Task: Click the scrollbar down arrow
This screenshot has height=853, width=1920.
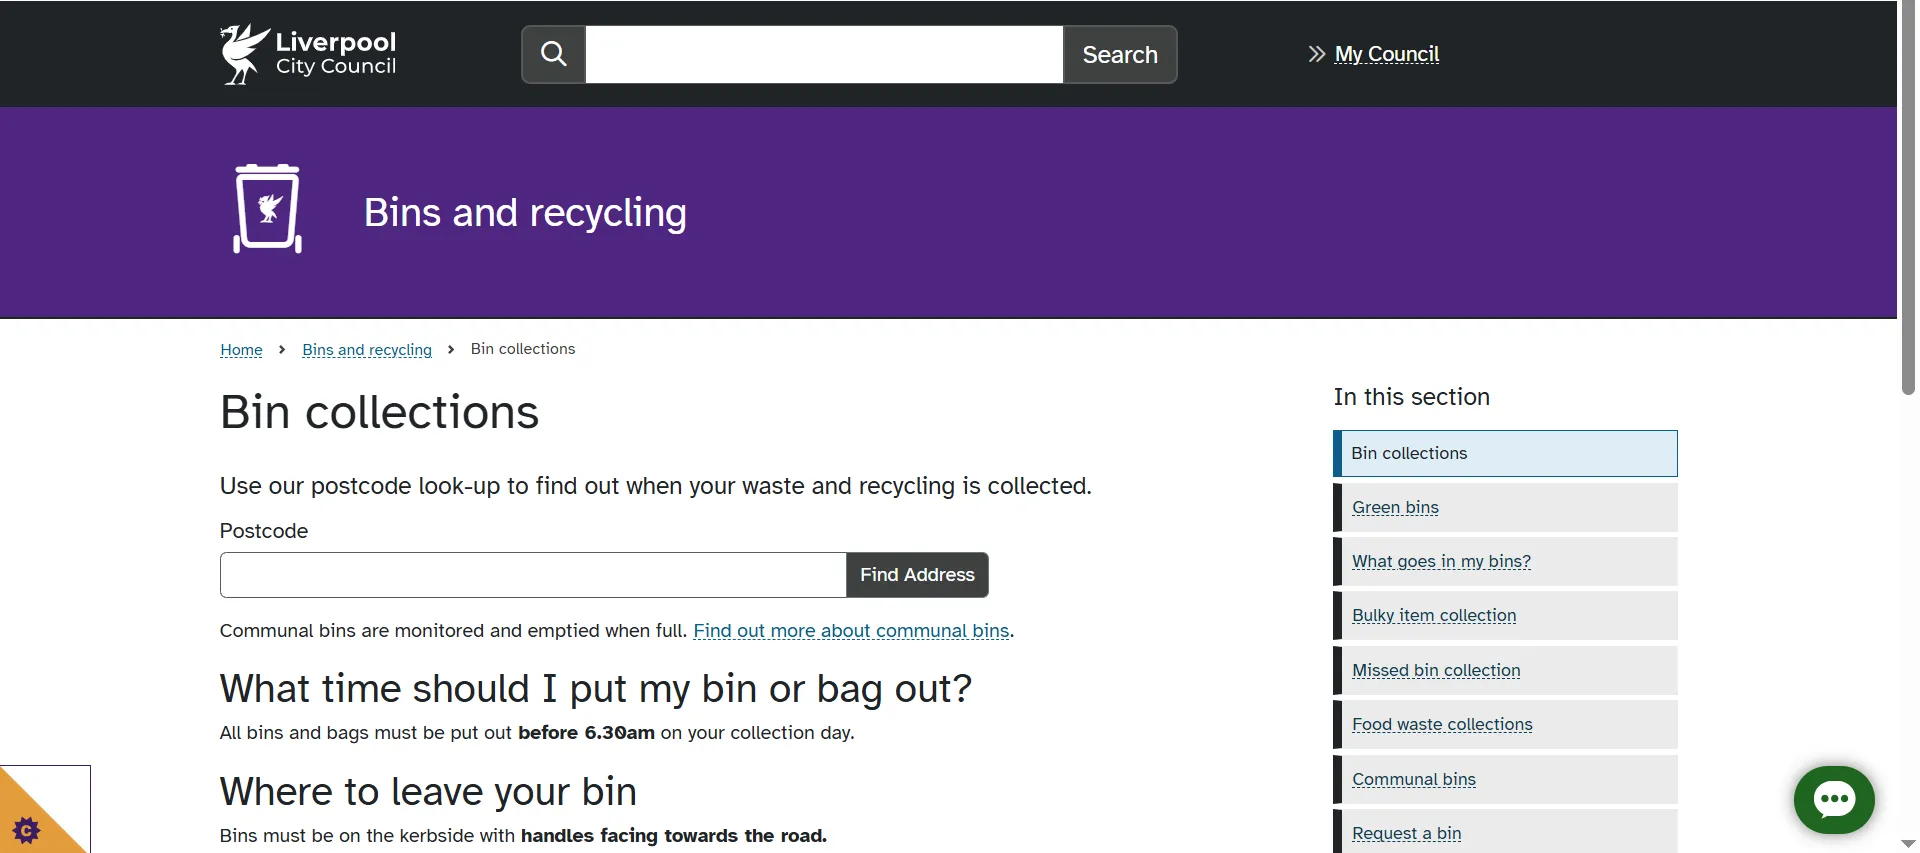Action: (x=1908, y=845)
